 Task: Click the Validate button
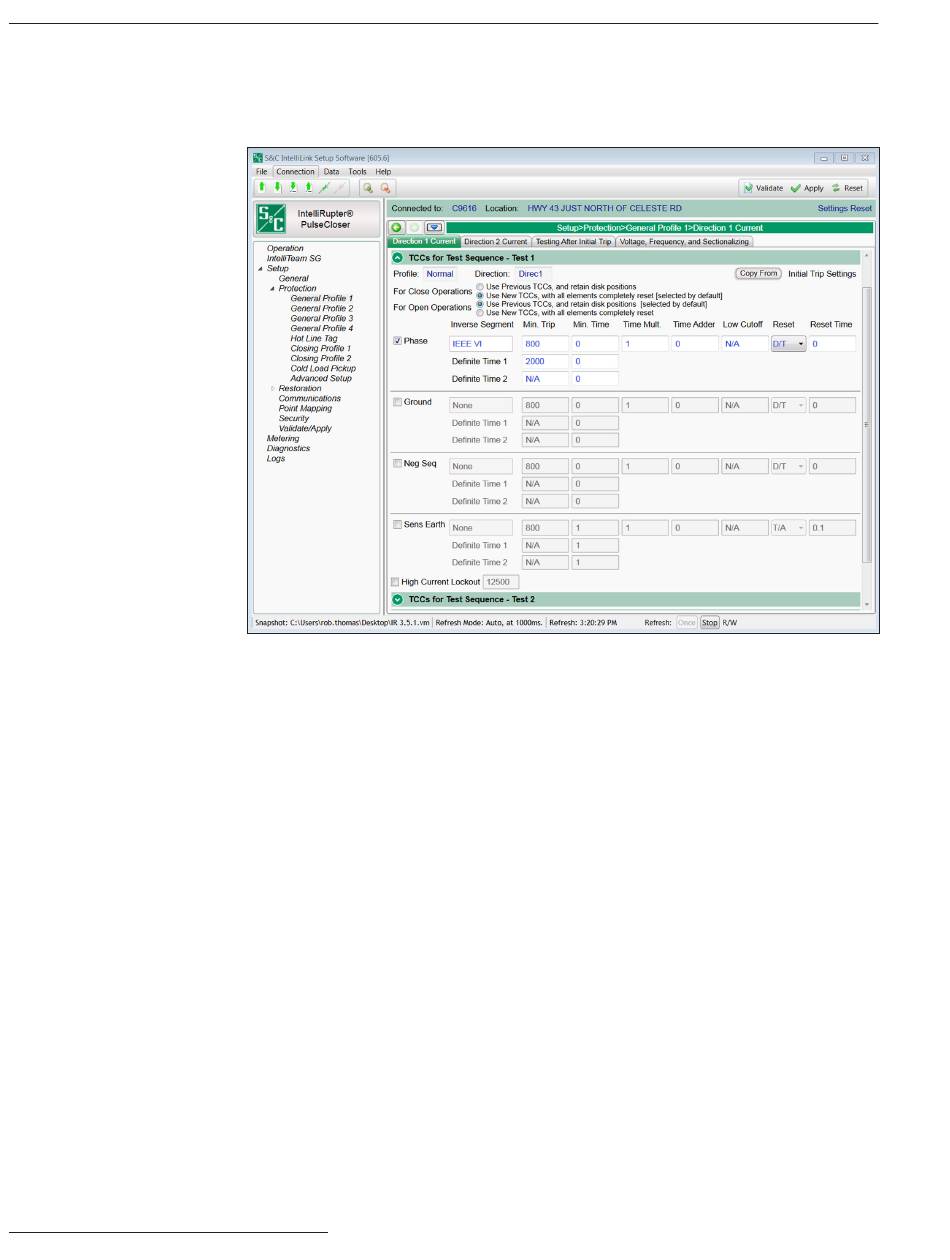[762, 188]
